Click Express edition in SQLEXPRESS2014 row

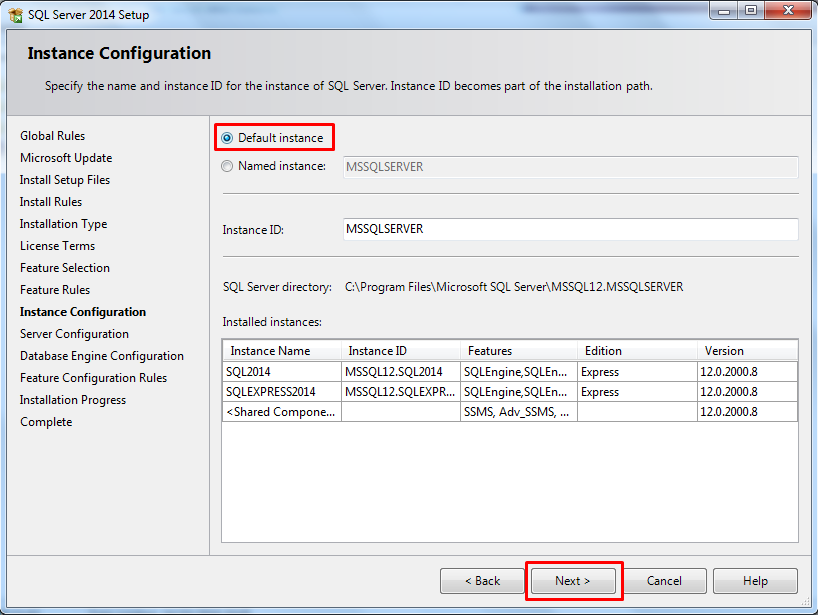click(x=637, y=392)
